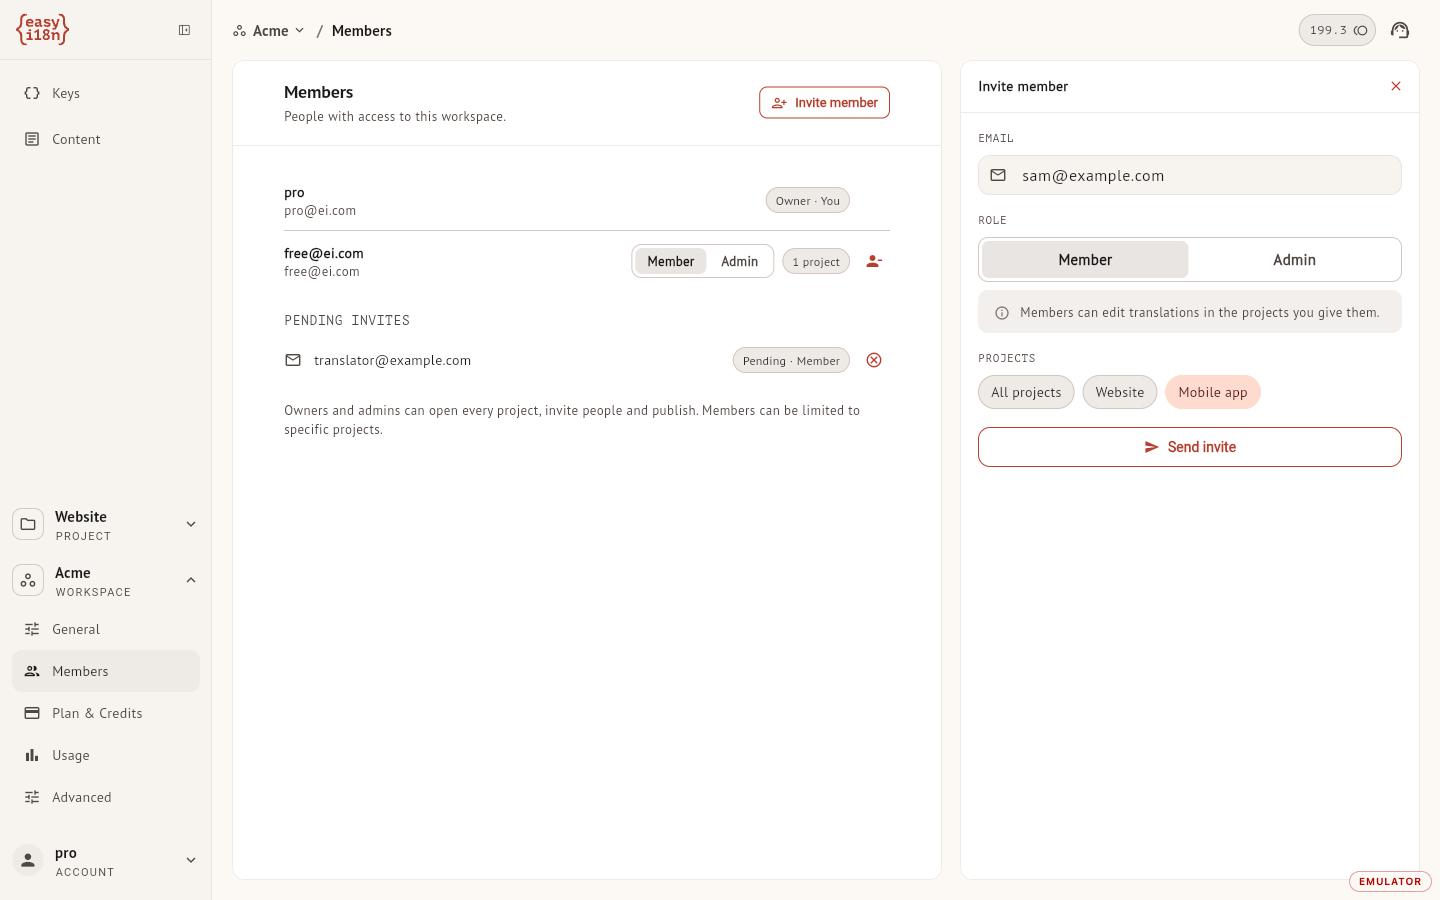The image size is (1440, 900).
Task: Open Content in the sidebar
Action: tap(106, 139)
